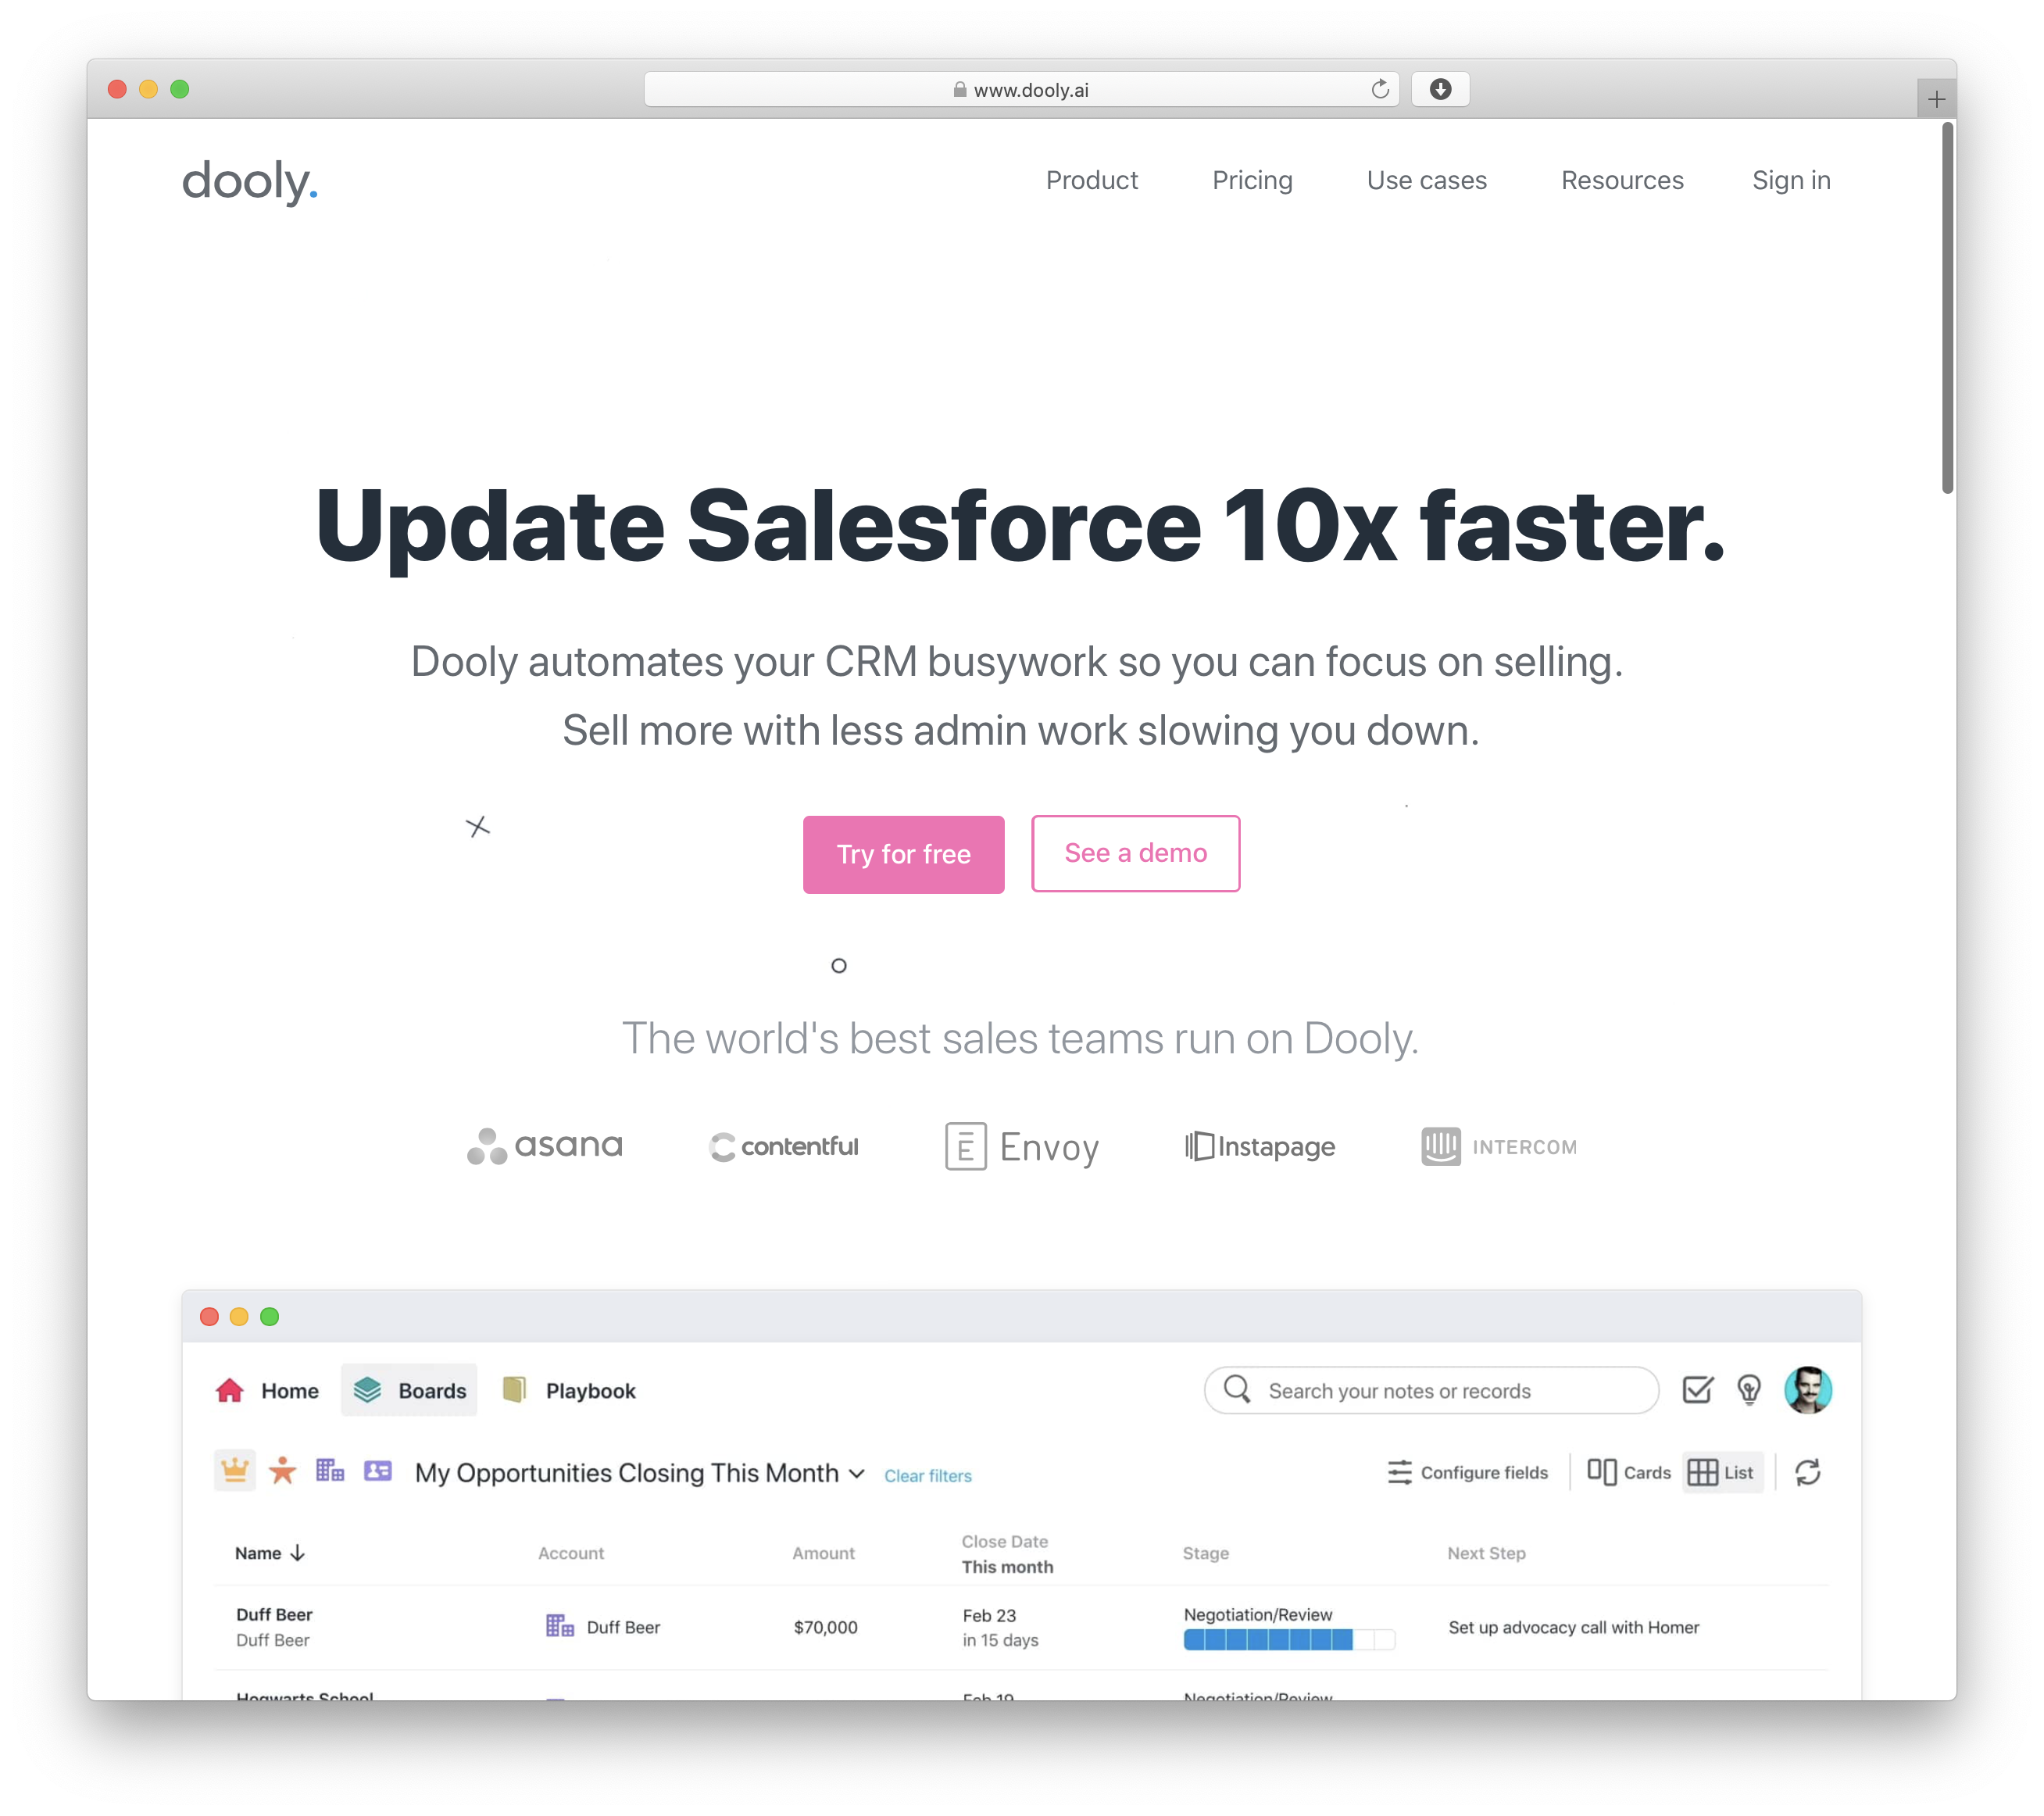
Task: Open the tasks checkmark icon
Action: coord(1698,1389)
